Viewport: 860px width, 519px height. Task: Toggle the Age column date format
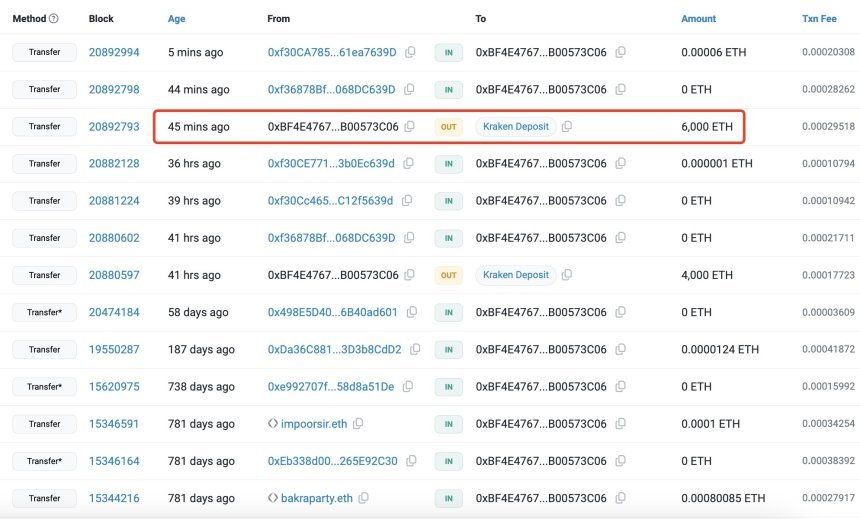177,19
